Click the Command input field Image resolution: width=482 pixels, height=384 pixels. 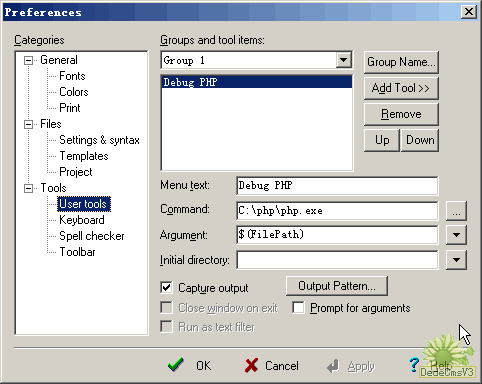coord(337,211)
